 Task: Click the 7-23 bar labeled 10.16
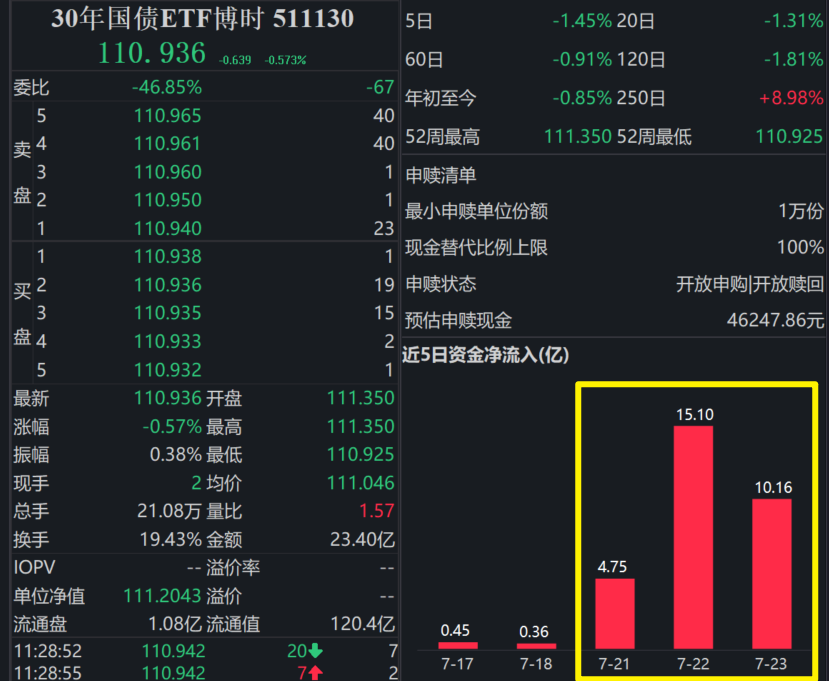point(772,574)
